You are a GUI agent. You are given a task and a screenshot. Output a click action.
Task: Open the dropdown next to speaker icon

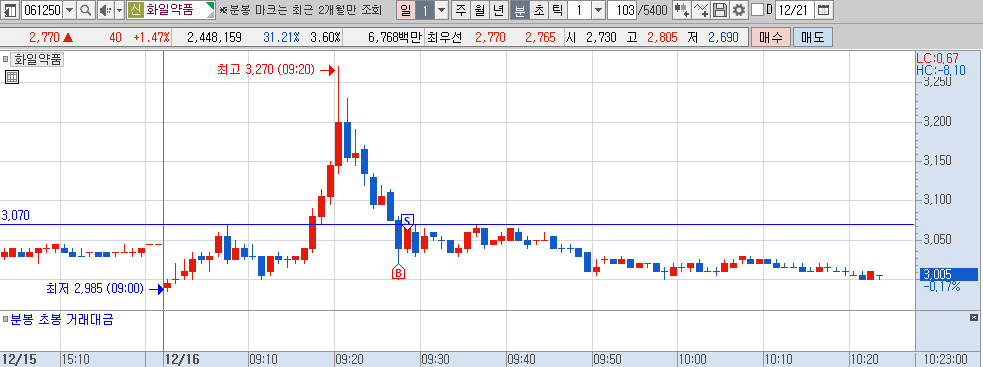[x=119, y=10]
